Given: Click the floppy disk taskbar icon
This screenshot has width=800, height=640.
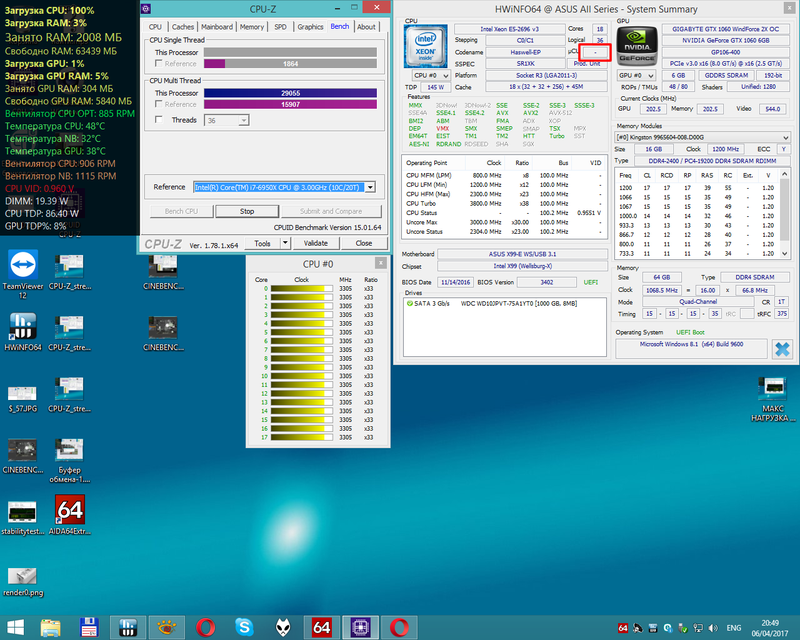Looking at the screenshot, I should tap(89, 628).
